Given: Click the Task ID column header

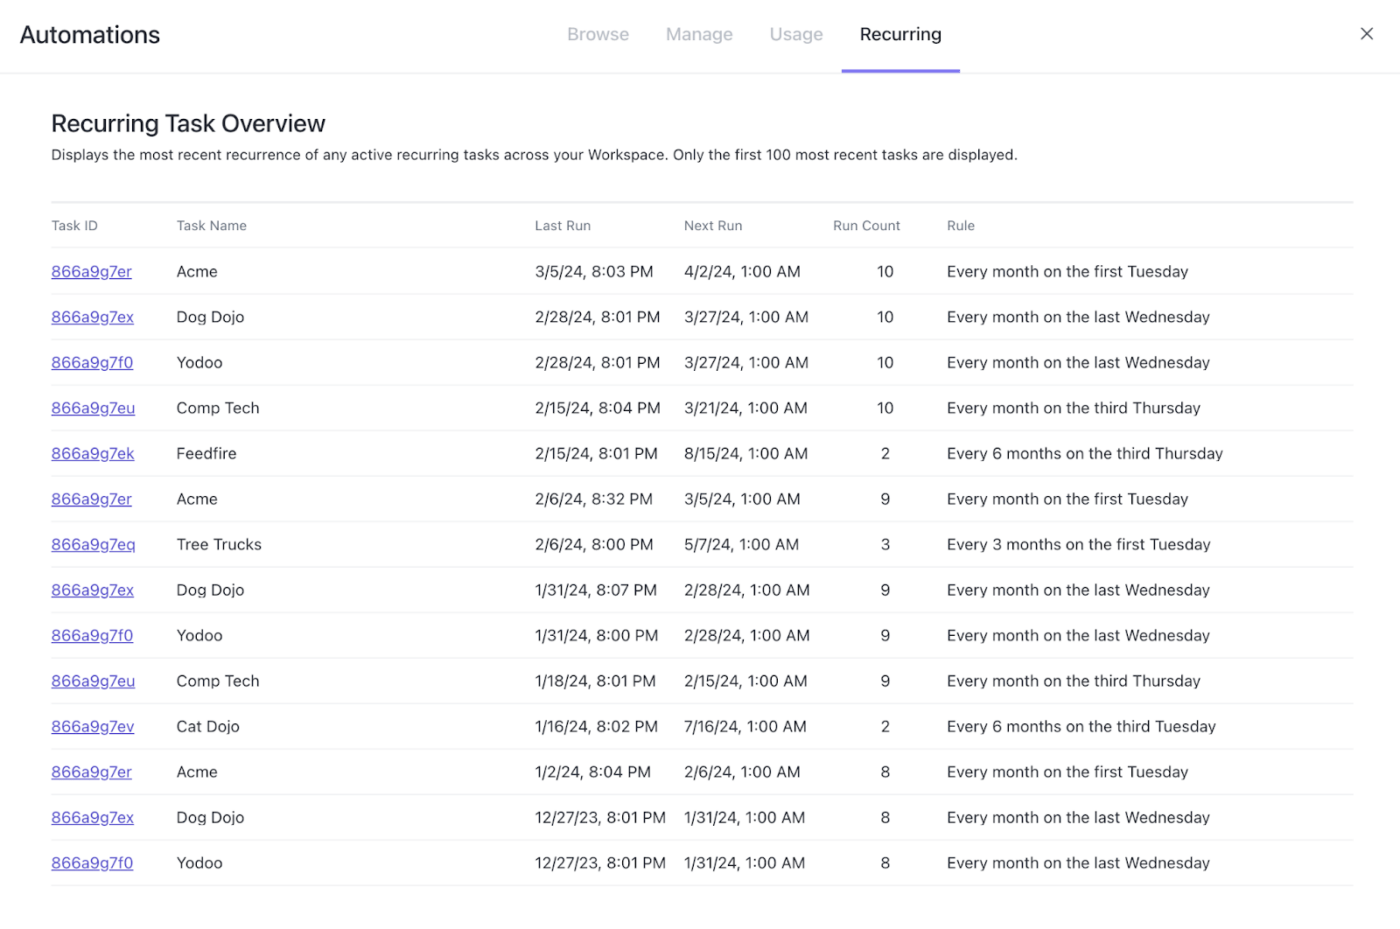Looking at the screenshot, I should 74,226.
